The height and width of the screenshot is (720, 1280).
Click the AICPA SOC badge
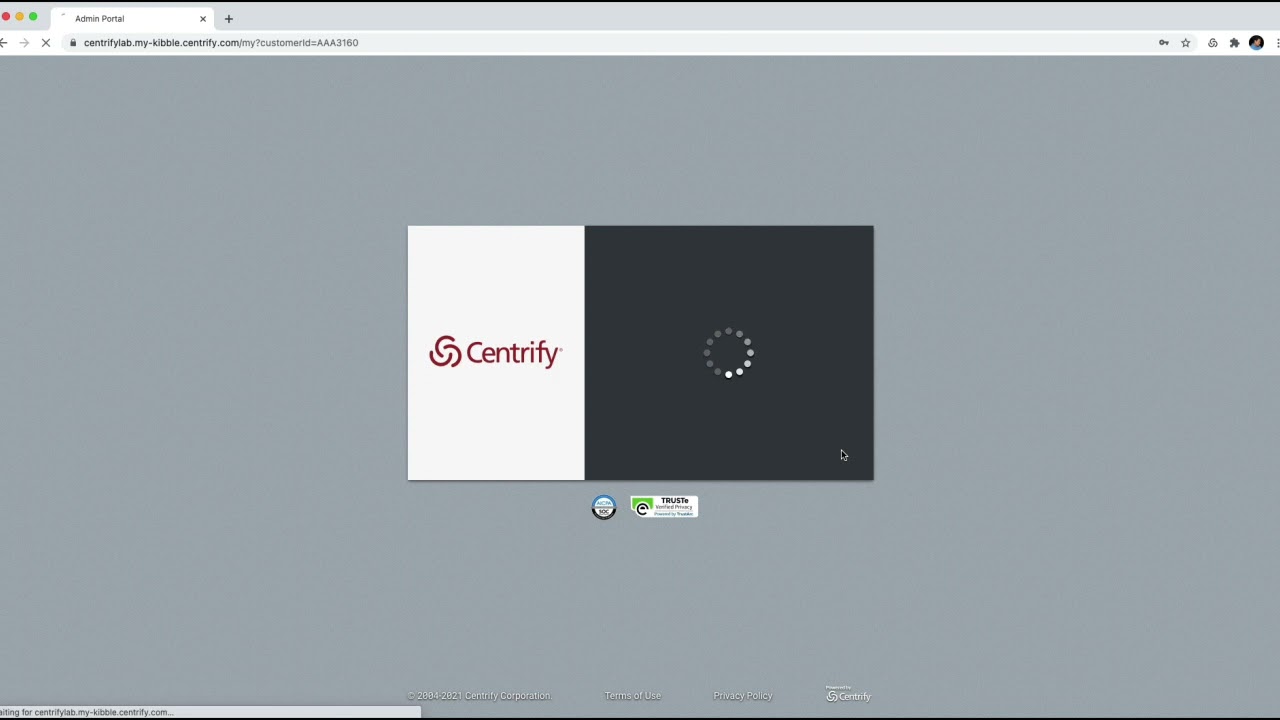click(604, 507)
